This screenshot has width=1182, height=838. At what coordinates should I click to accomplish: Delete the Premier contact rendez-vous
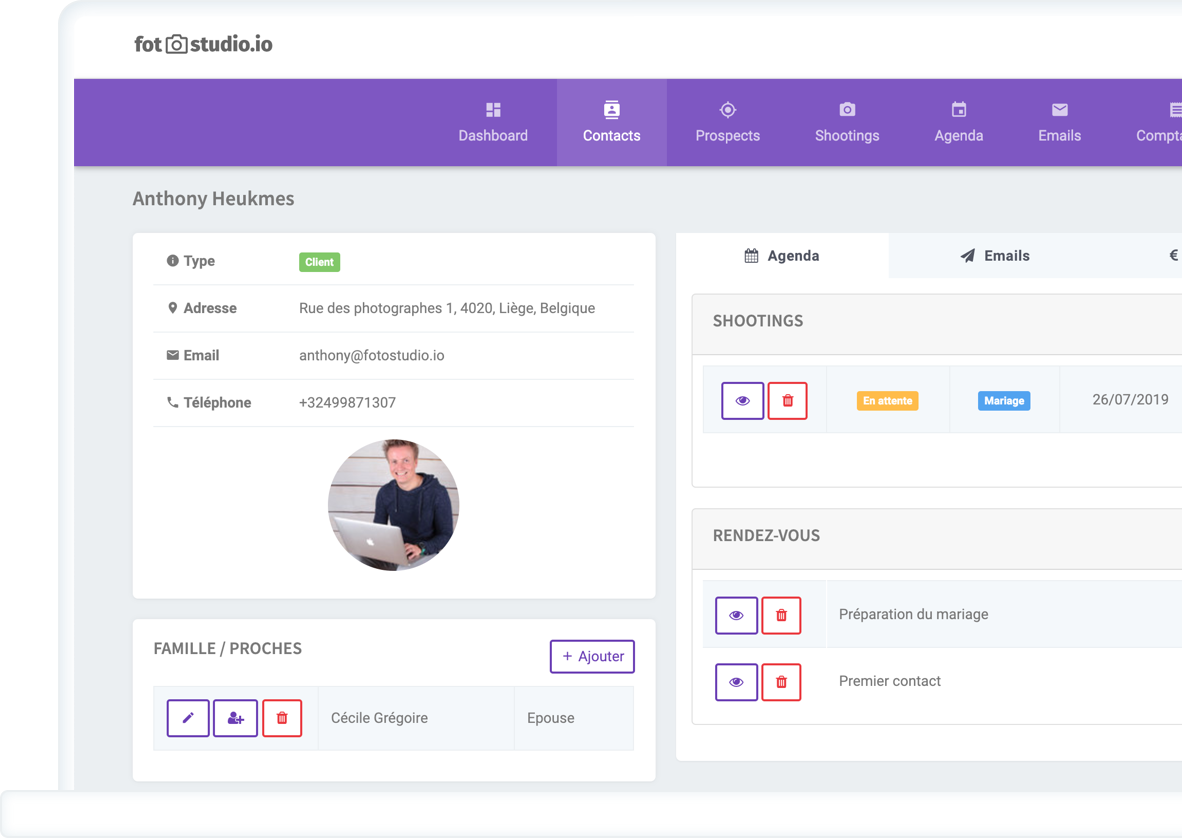tap(781, 682)
